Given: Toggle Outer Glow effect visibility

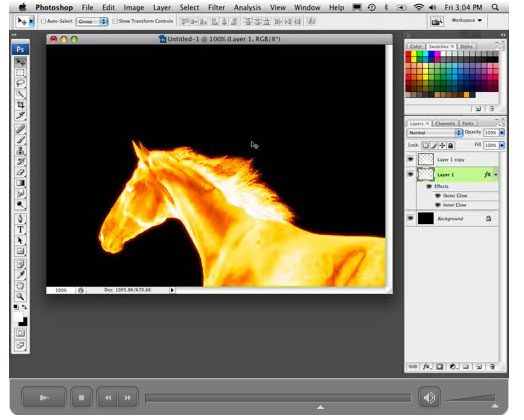Looking at the screenshot, I should tap(438, 195).
